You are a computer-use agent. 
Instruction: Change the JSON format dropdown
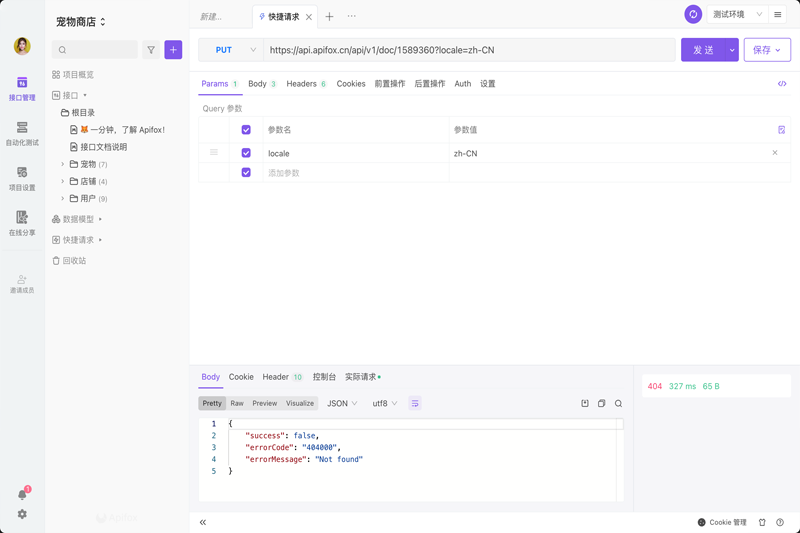click(342, 404)
